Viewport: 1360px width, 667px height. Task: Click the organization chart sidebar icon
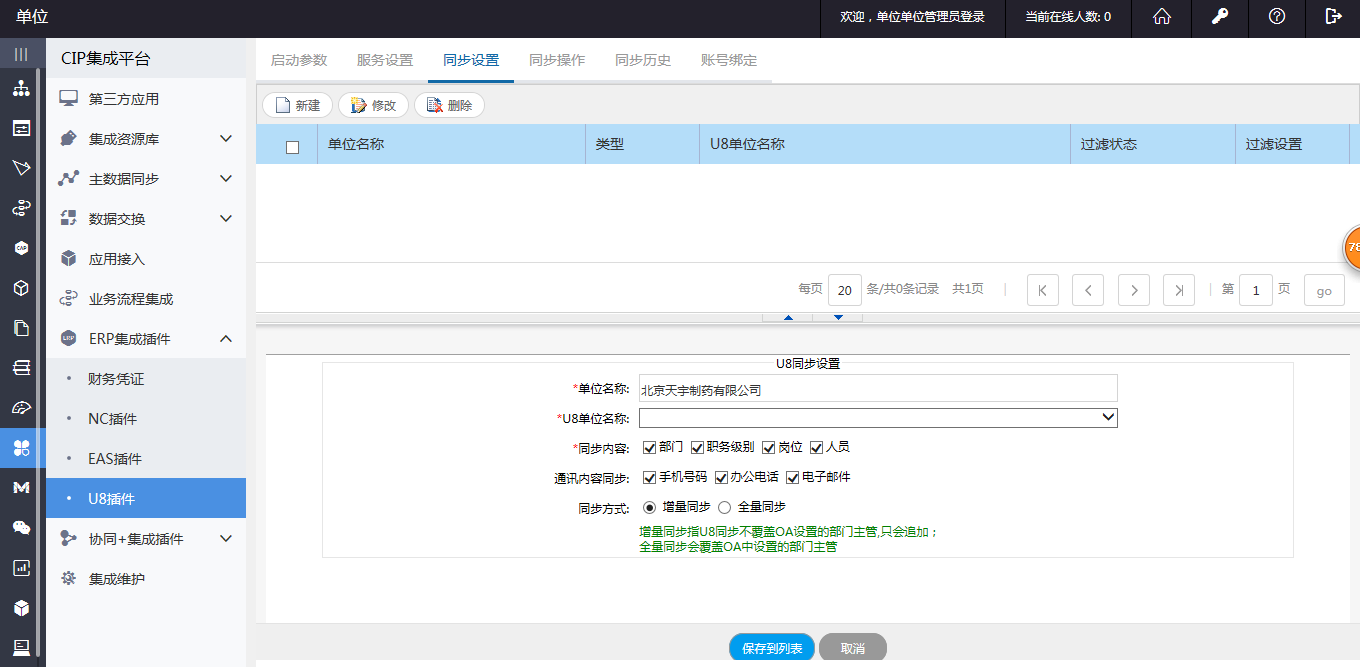pos(21,89)
